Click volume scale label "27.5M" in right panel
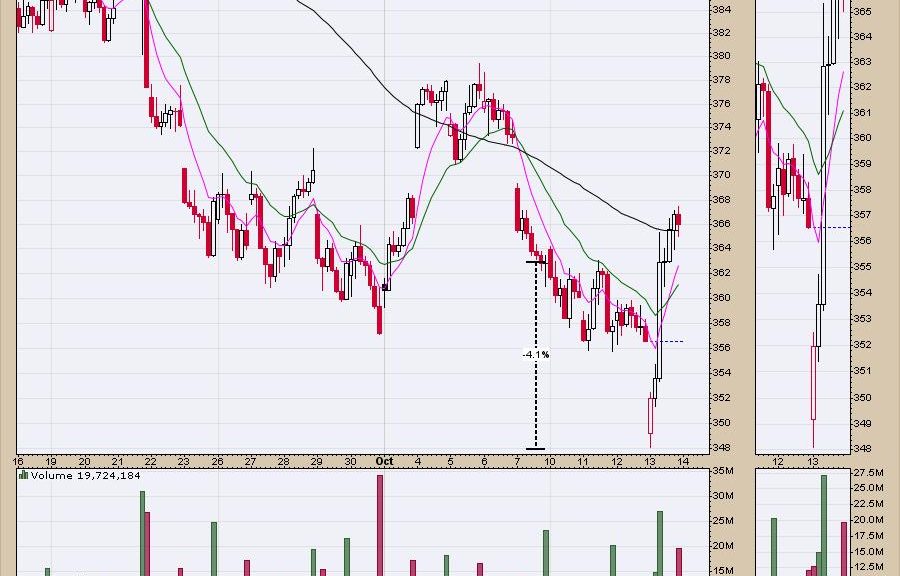 point(869,473)
